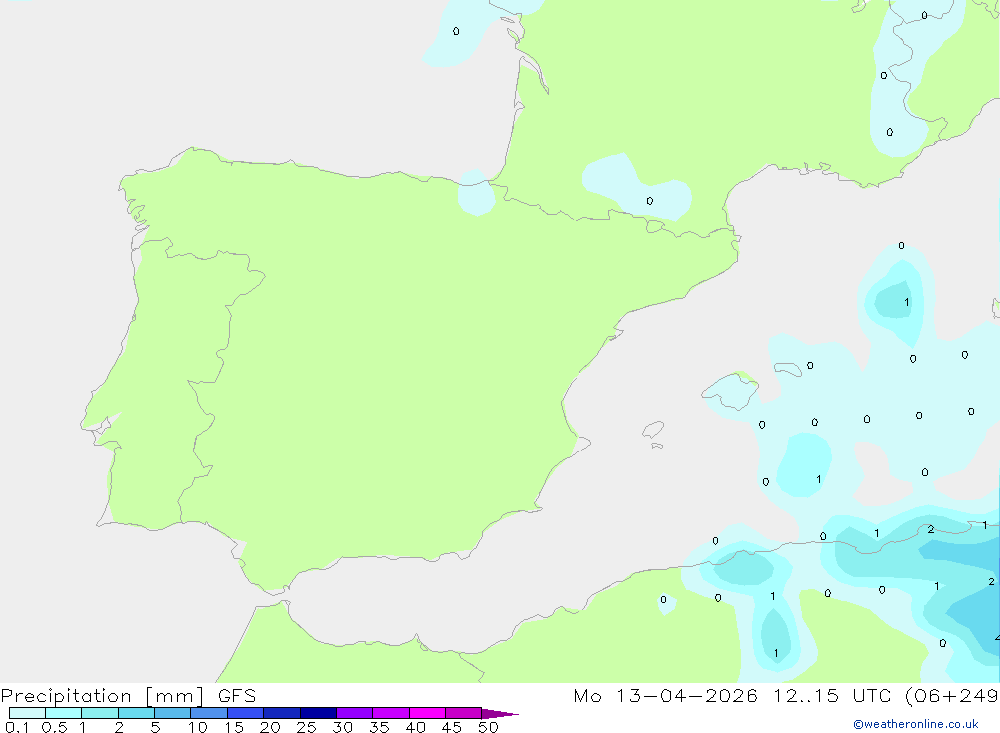Click the legend label '40'
Screen dimensions: 1000x733
[x=415, y=727]
